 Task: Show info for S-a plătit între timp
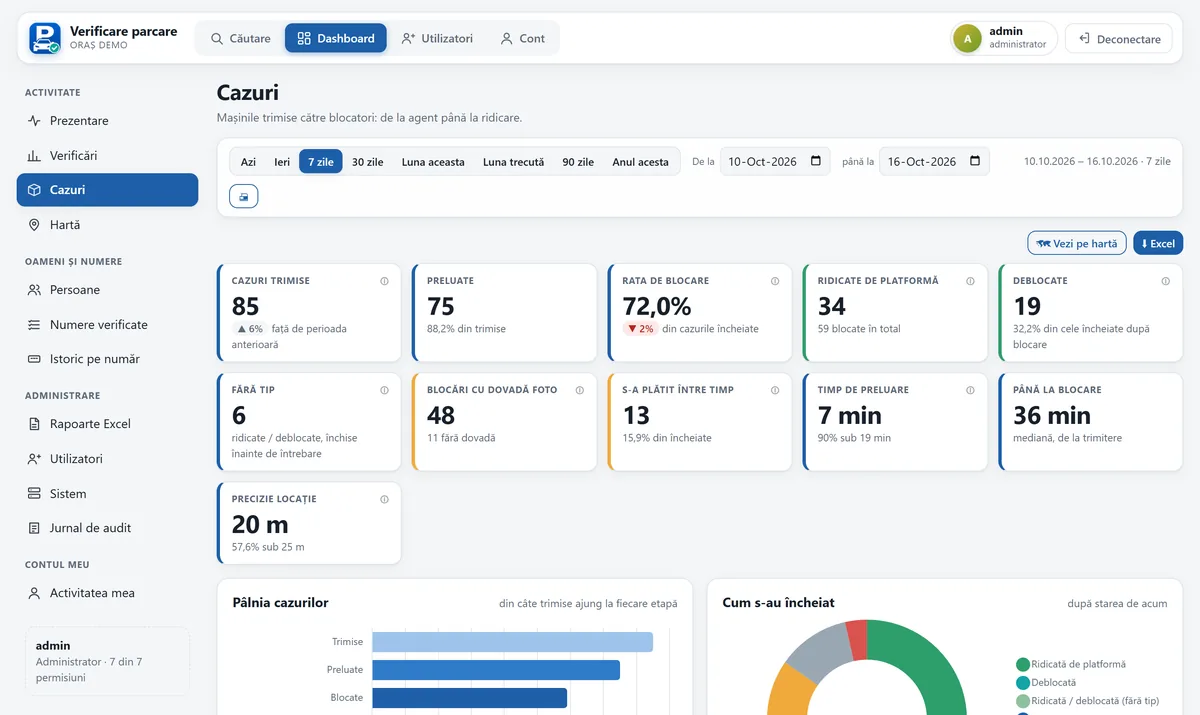pyautogui.click(x=775, y=390)
